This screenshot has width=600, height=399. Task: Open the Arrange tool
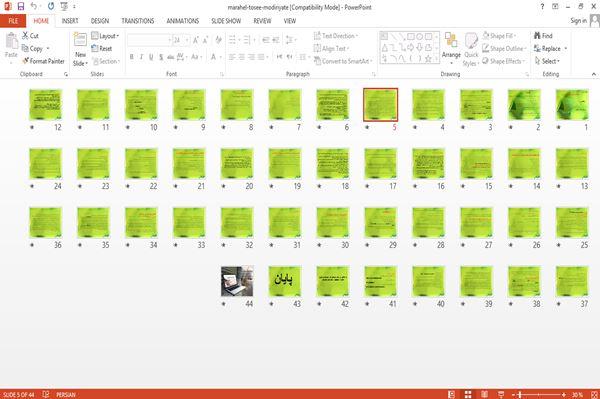[x=451, y=47]
